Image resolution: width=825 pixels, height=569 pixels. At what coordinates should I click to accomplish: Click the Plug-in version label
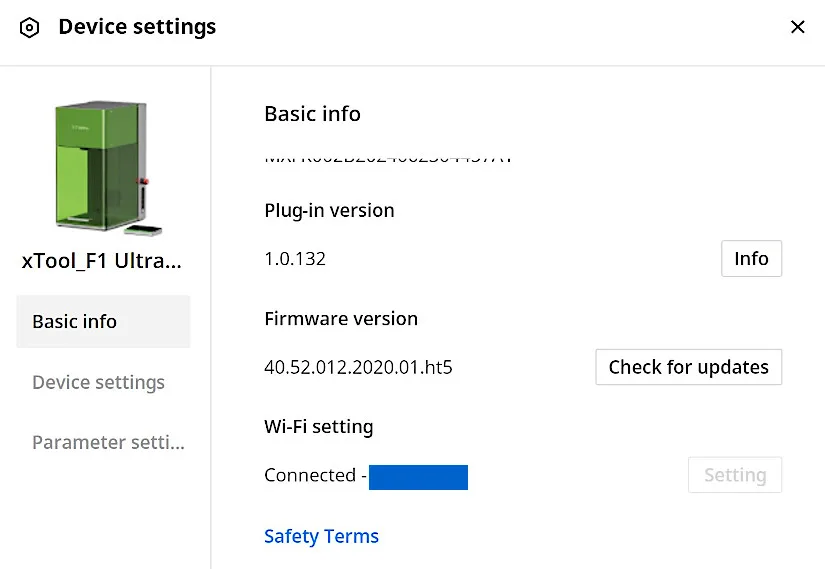coord(329,211)
